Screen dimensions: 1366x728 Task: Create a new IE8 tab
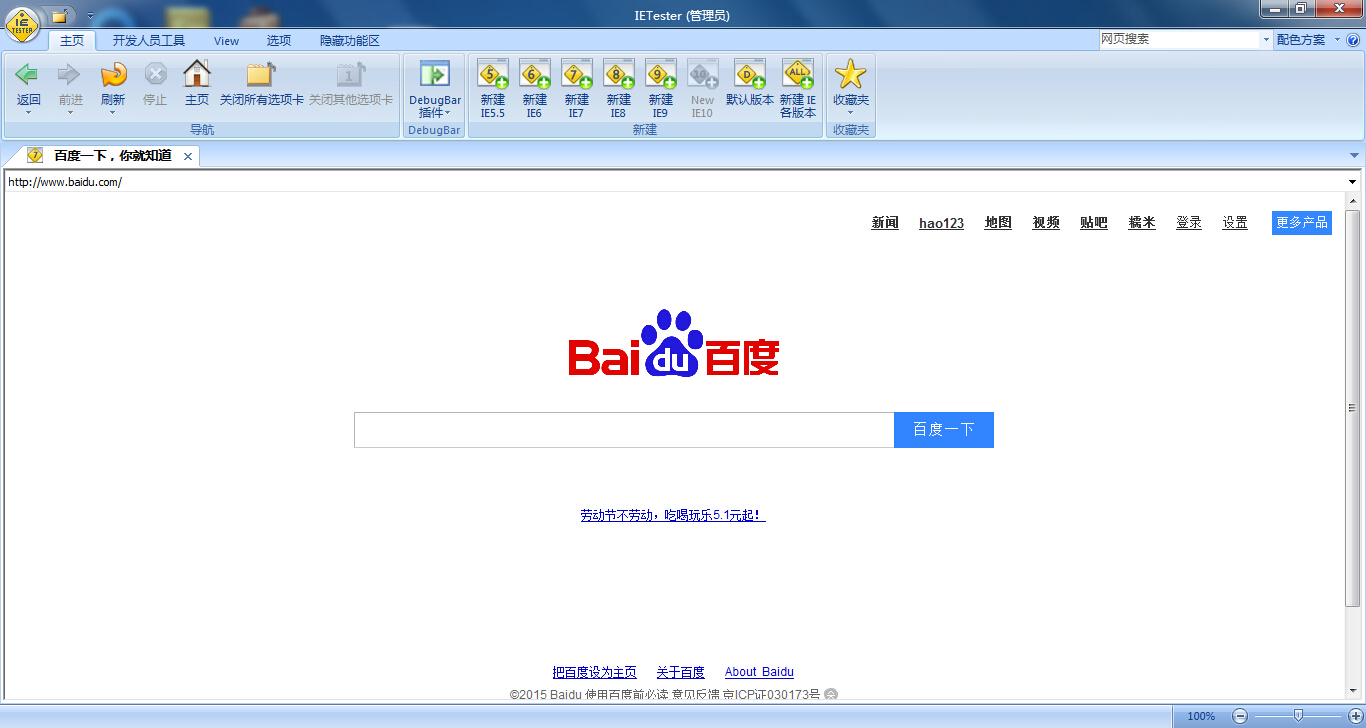pos(619,76)
